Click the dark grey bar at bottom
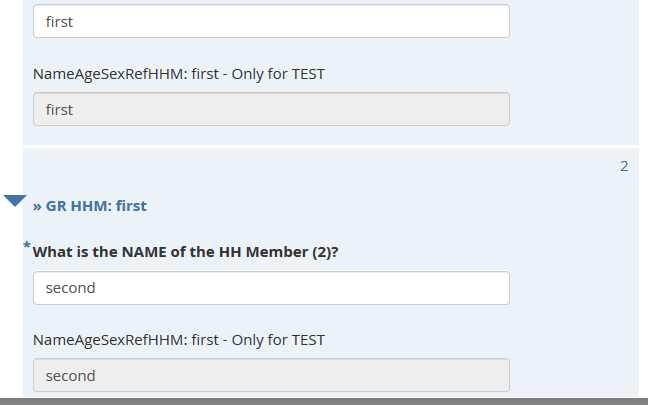Screen dimensions: 648x405 (x=324, y=401)
